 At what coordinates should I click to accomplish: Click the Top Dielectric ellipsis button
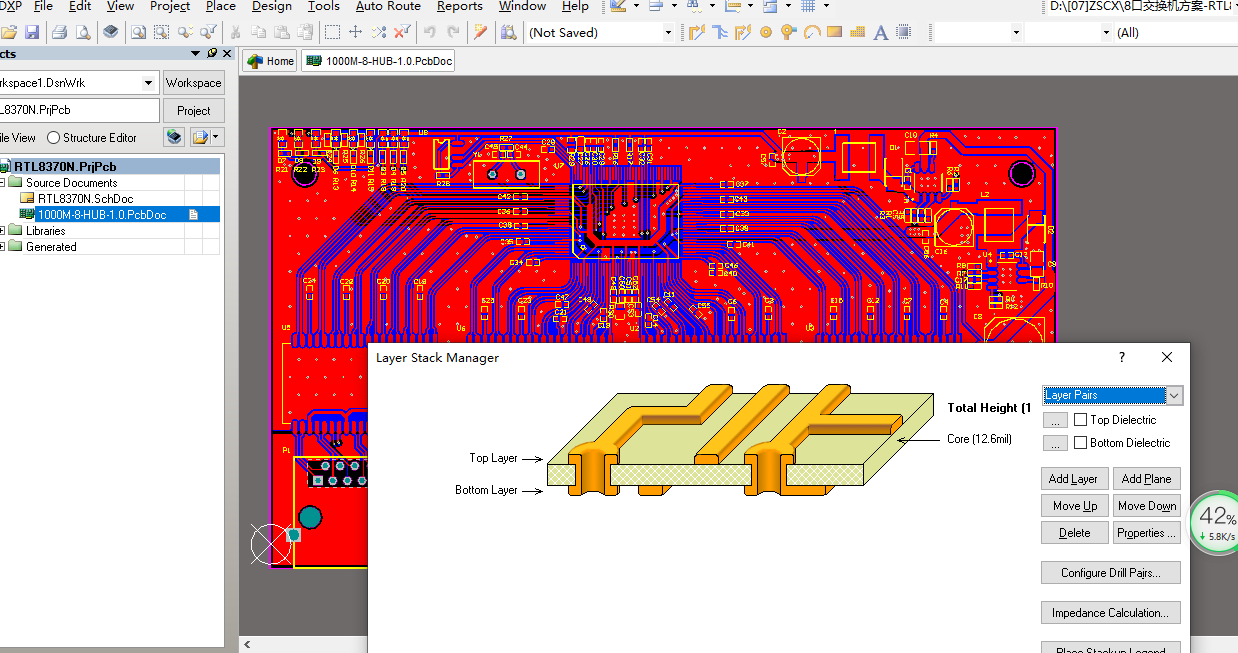pos(1055,420)
